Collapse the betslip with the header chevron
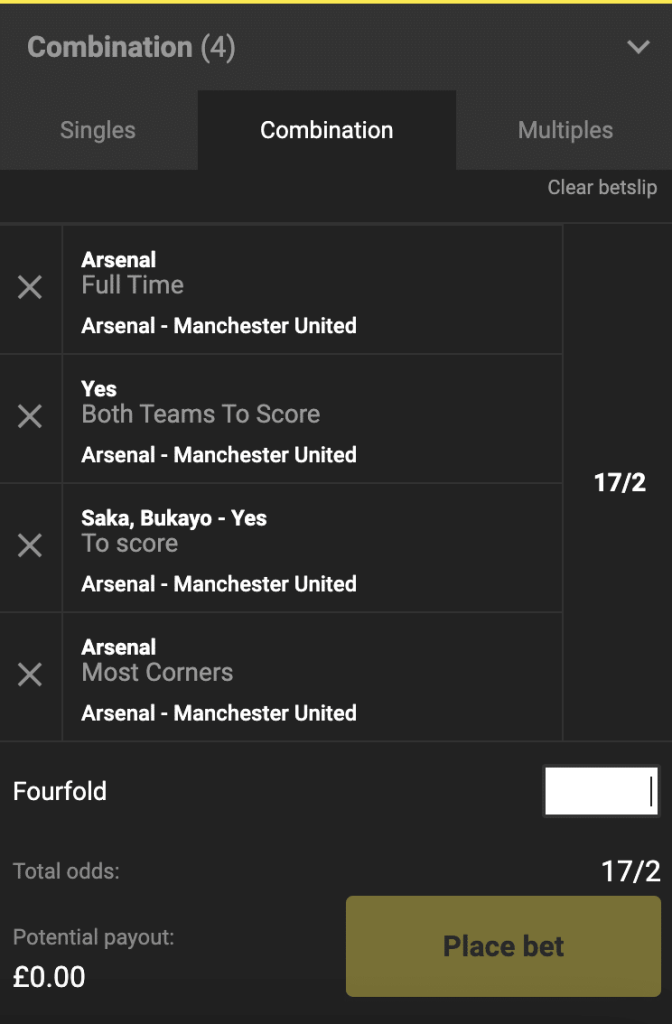This screenshot has width=672, height=1024. click(x=638, y=47)
